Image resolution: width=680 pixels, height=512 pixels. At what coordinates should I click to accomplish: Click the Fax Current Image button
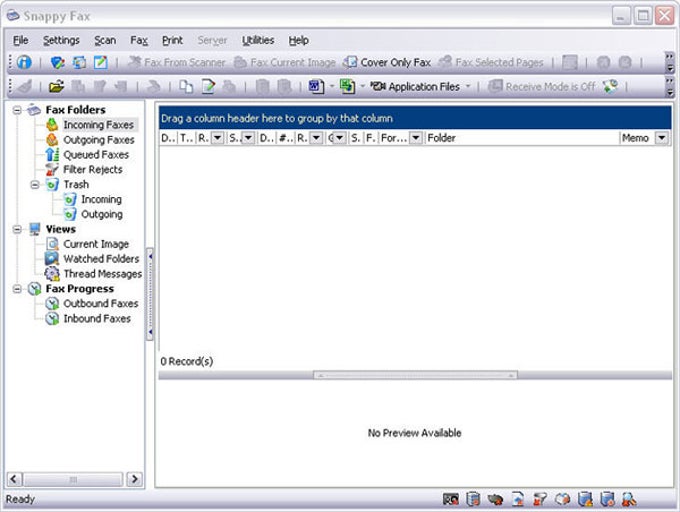tap(285, 62)
